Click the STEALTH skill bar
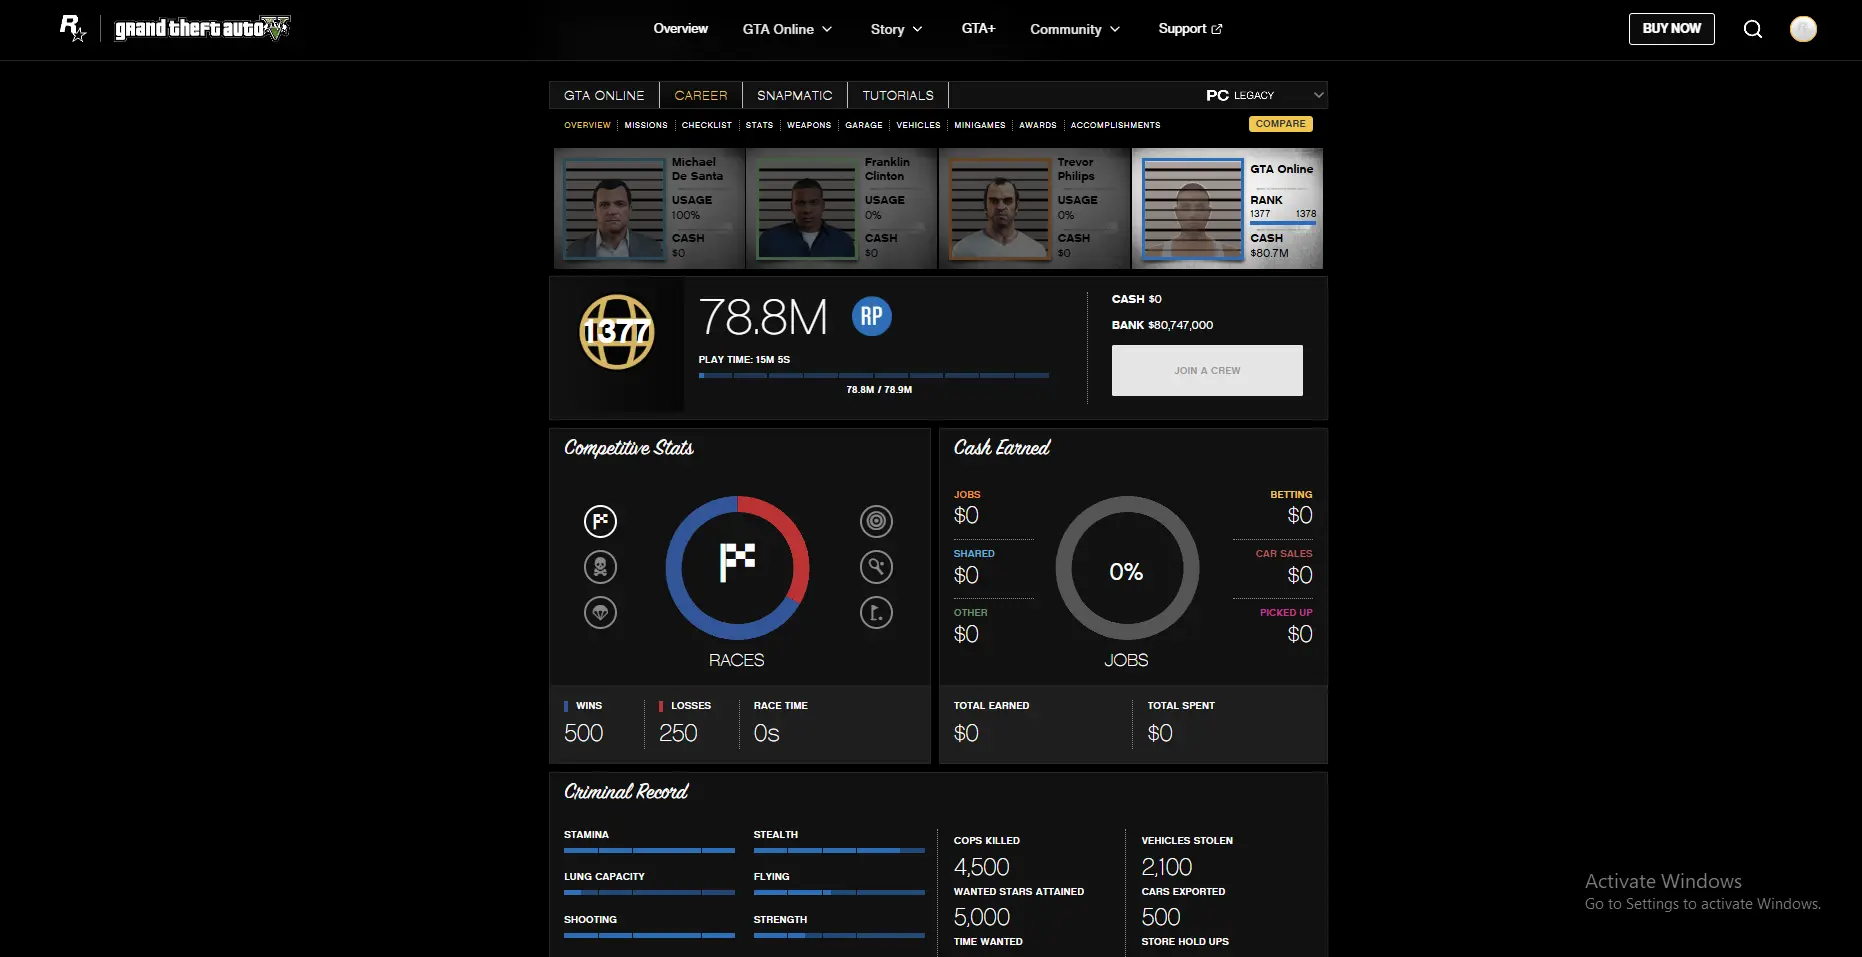 click(x=839, y=850)
